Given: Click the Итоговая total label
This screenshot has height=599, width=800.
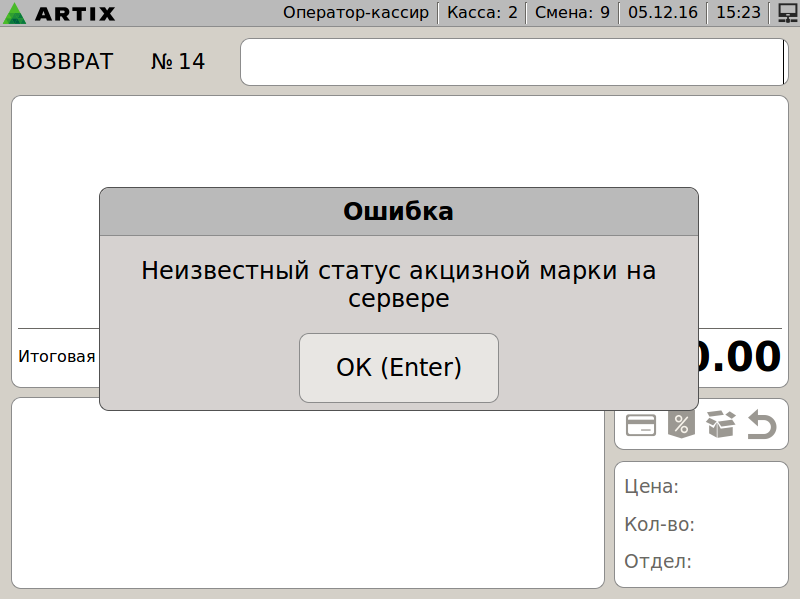Looking at the screenshot, I should point(57,356).
